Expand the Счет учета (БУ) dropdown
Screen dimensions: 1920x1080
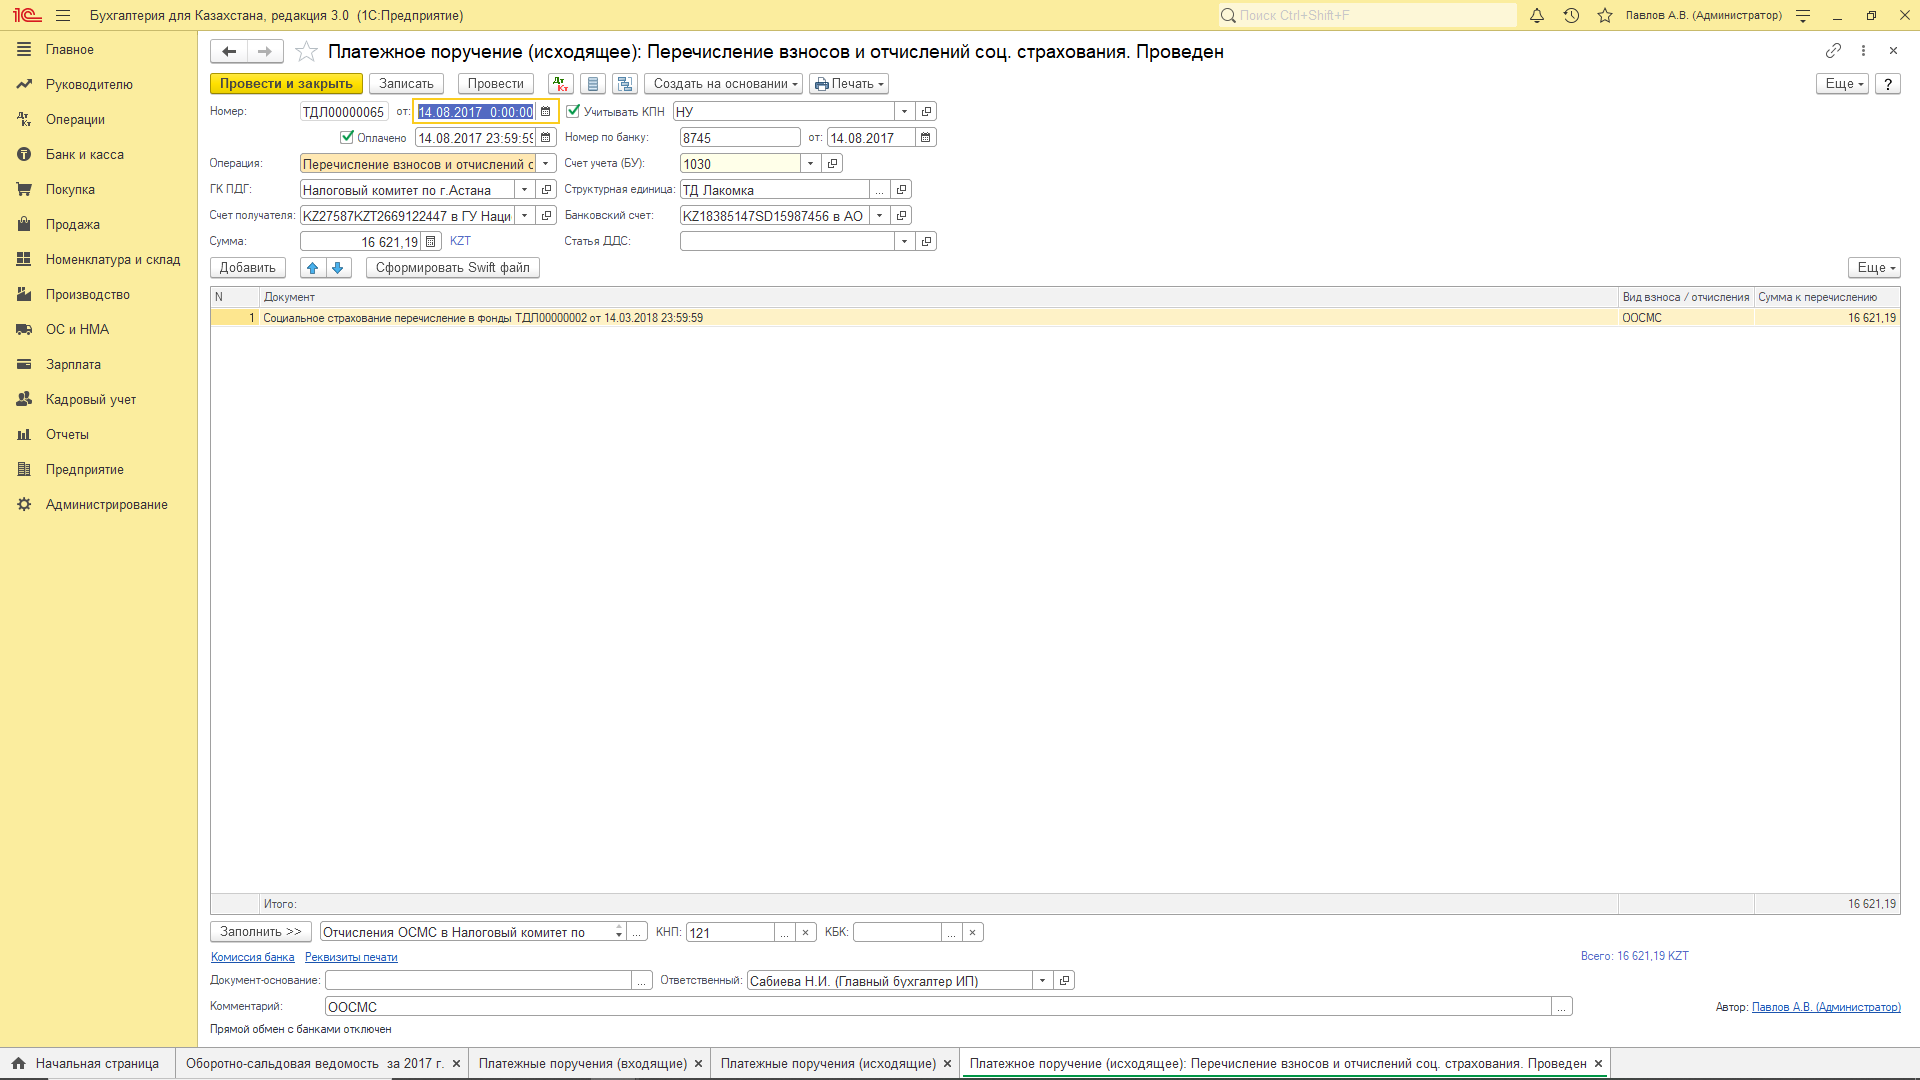click(x=810, y=164)
